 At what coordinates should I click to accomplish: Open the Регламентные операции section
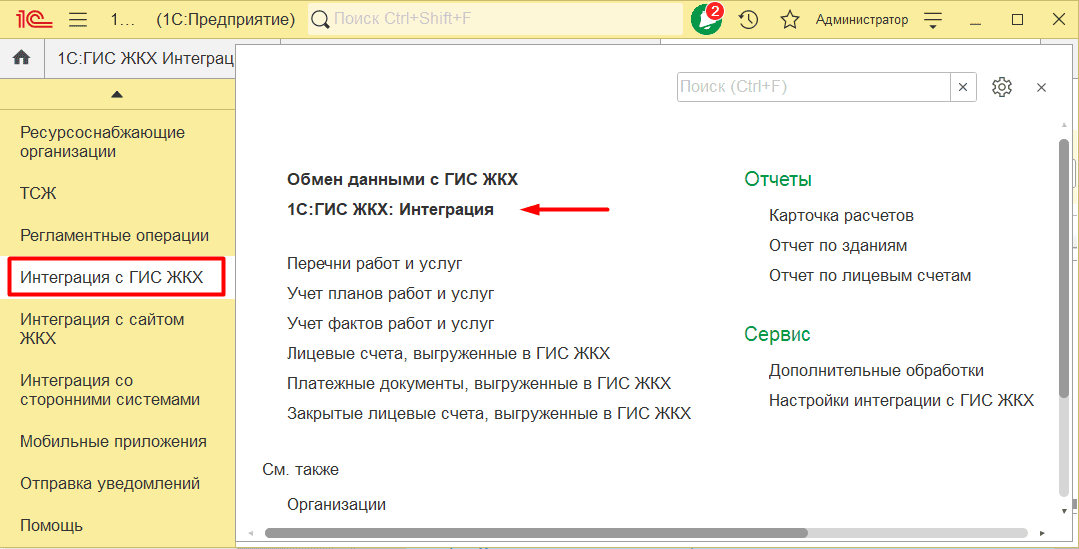pos(114,235)
